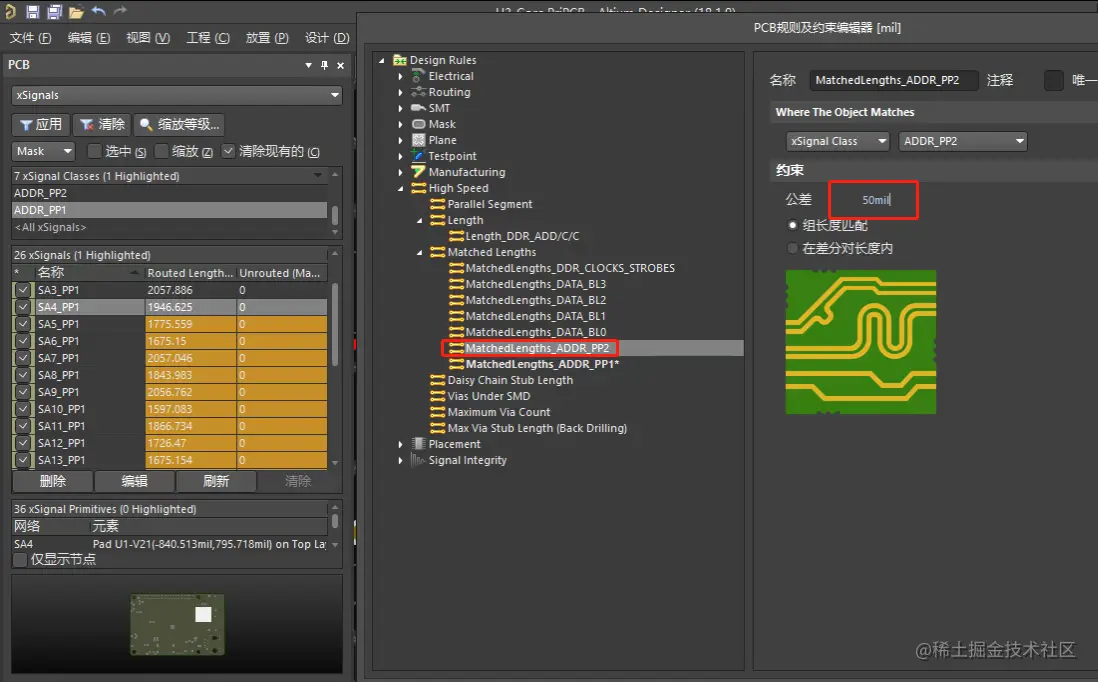Toggle the 缩放 (Zoom) checkbox

[x=161, y=151]
